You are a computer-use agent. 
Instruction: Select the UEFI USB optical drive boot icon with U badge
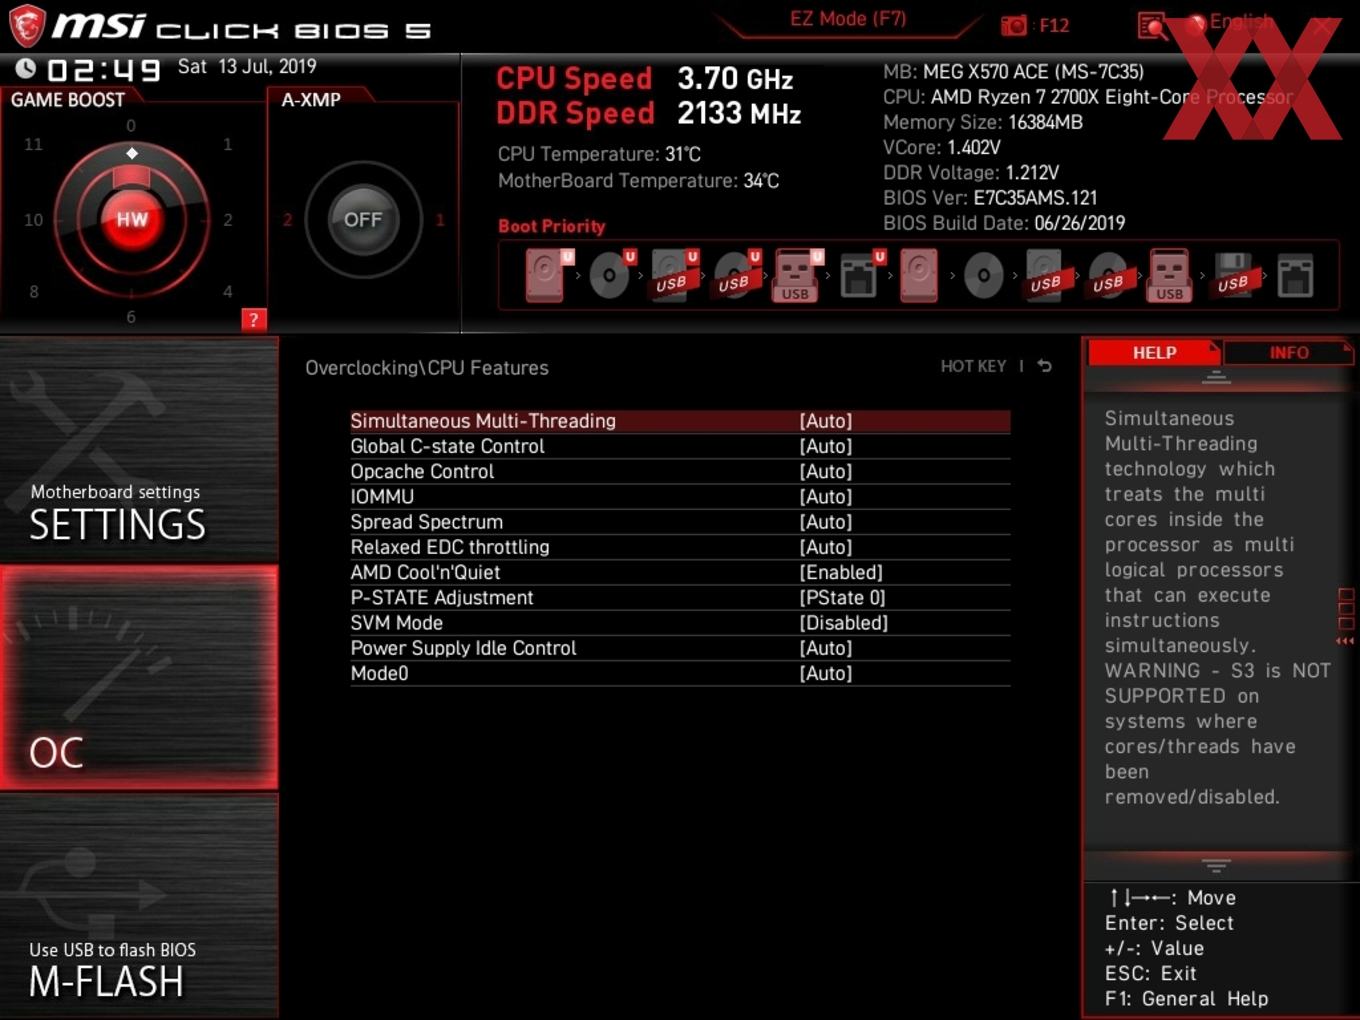(x=736, y=275)
